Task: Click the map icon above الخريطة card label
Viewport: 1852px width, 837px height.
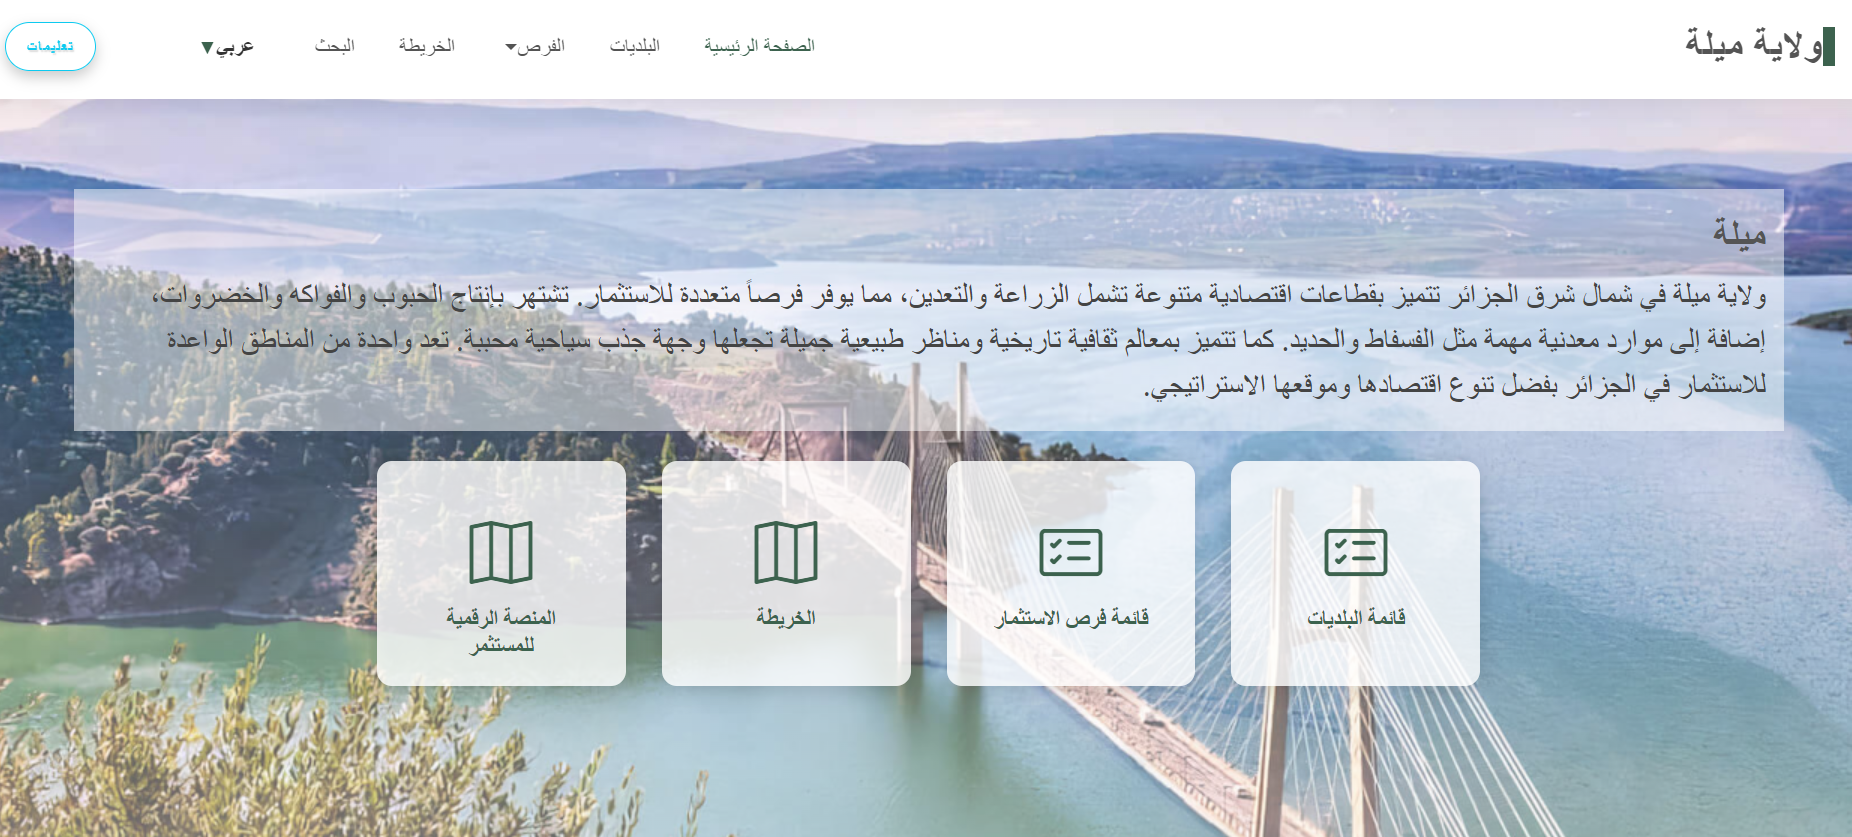Action: [x=786, y=552]
